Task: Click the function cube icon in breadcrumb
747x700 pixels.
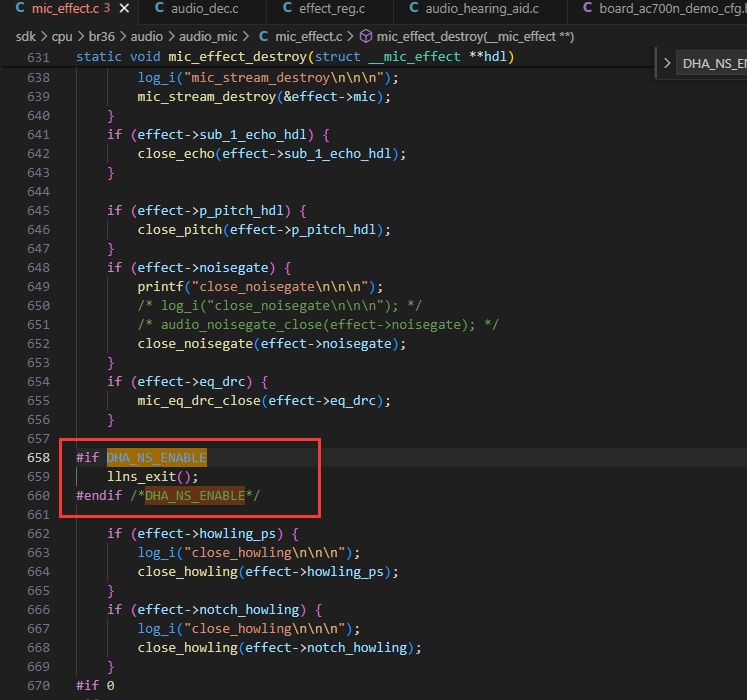Action: tap(365, 37)
